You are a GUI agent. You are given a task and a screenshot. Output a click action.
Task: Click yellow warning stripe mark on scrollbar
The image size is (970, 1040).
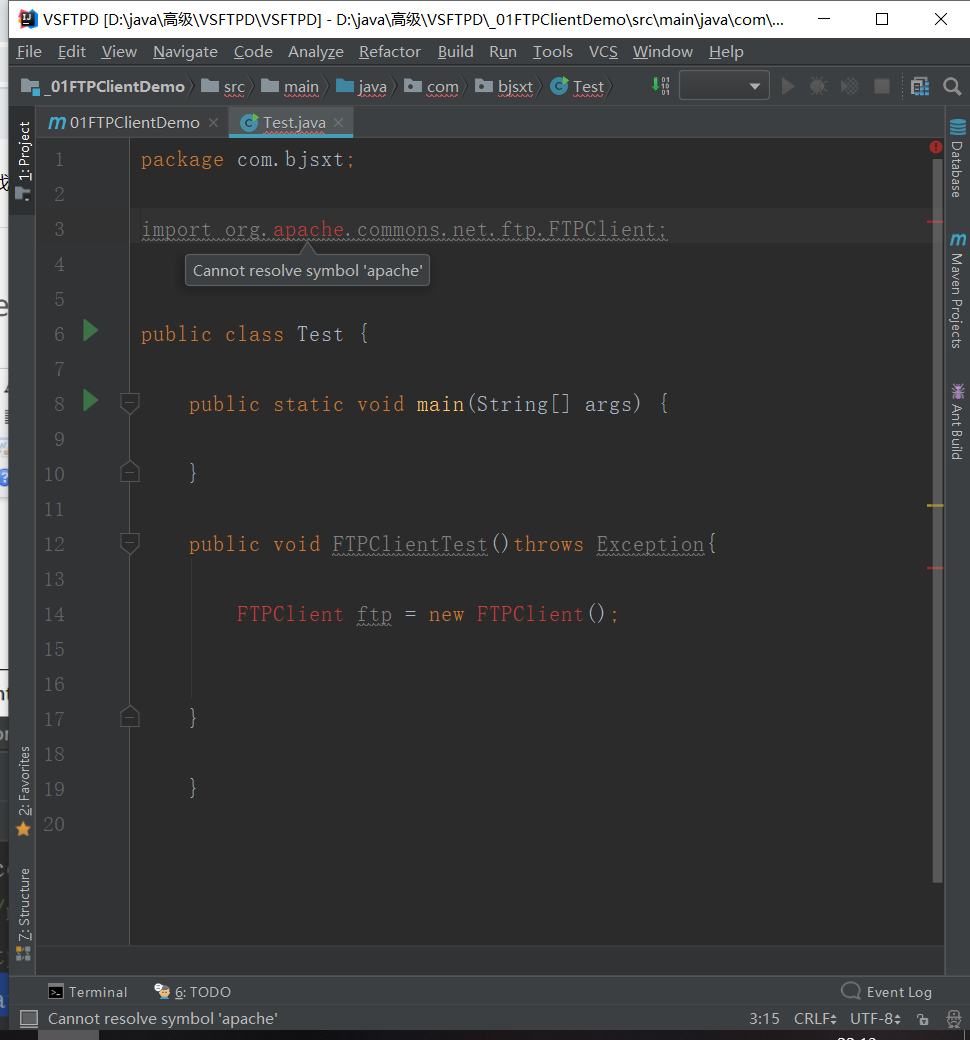pos(935,505)
